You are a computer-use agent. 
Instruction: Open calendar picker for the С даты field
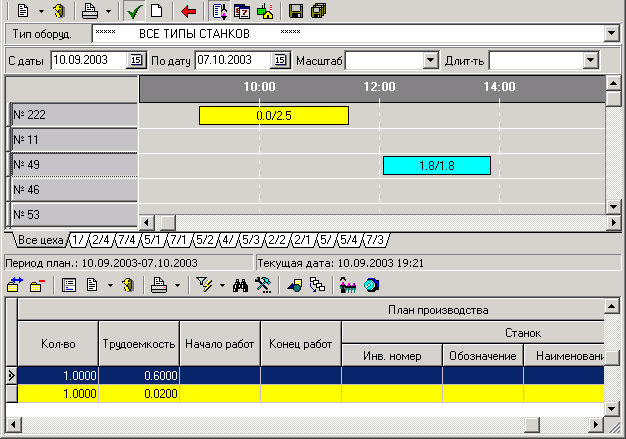[135, 61]
